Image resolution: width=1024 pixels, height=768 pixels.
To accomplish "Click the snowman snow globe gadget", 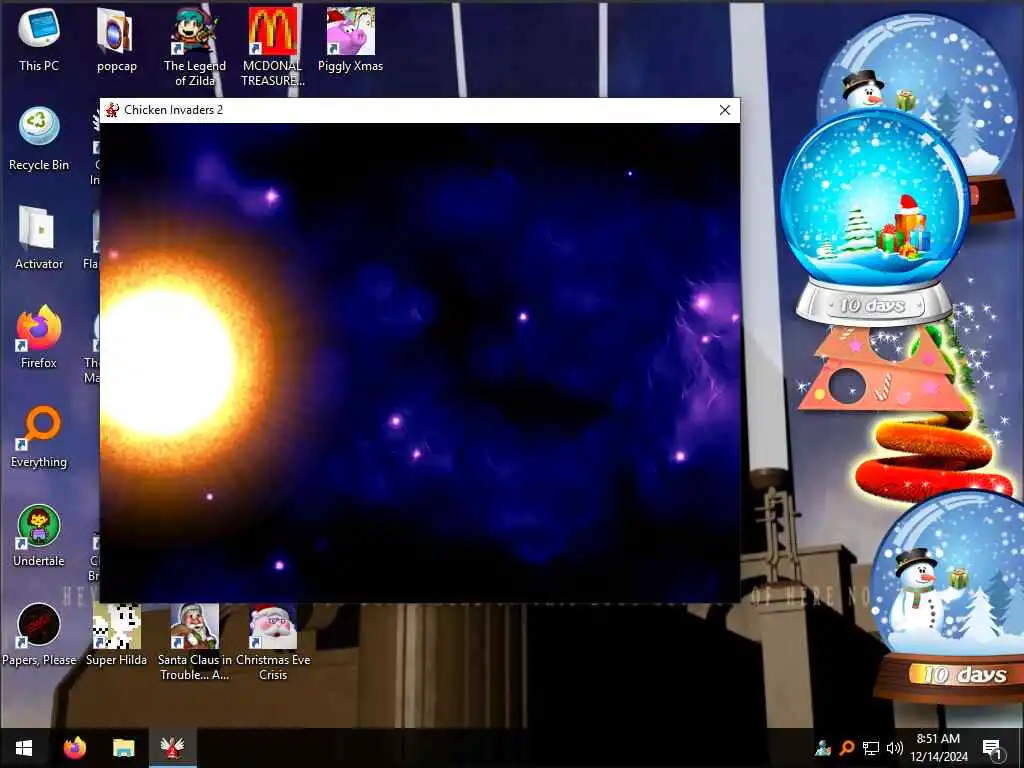I will pos(947,598).
